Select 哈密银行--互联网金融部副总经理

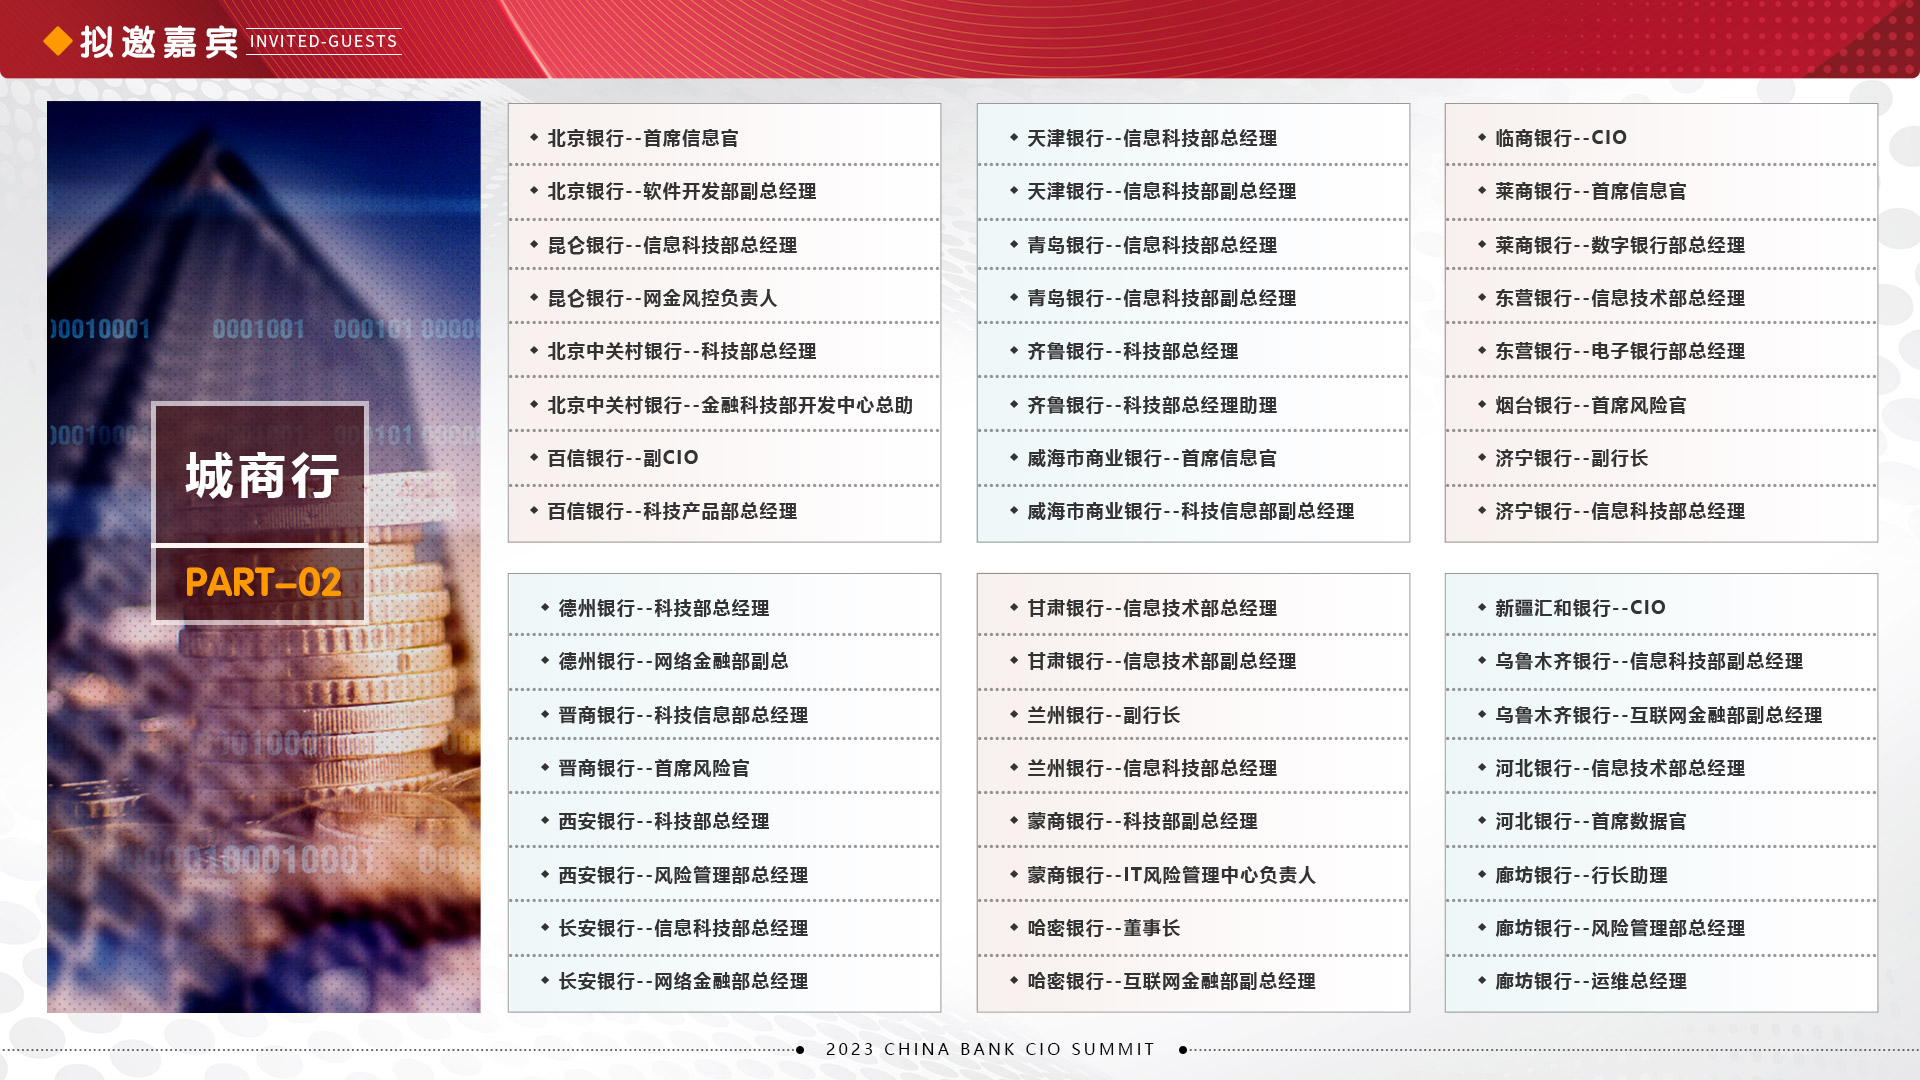(x=1172, y=981)
